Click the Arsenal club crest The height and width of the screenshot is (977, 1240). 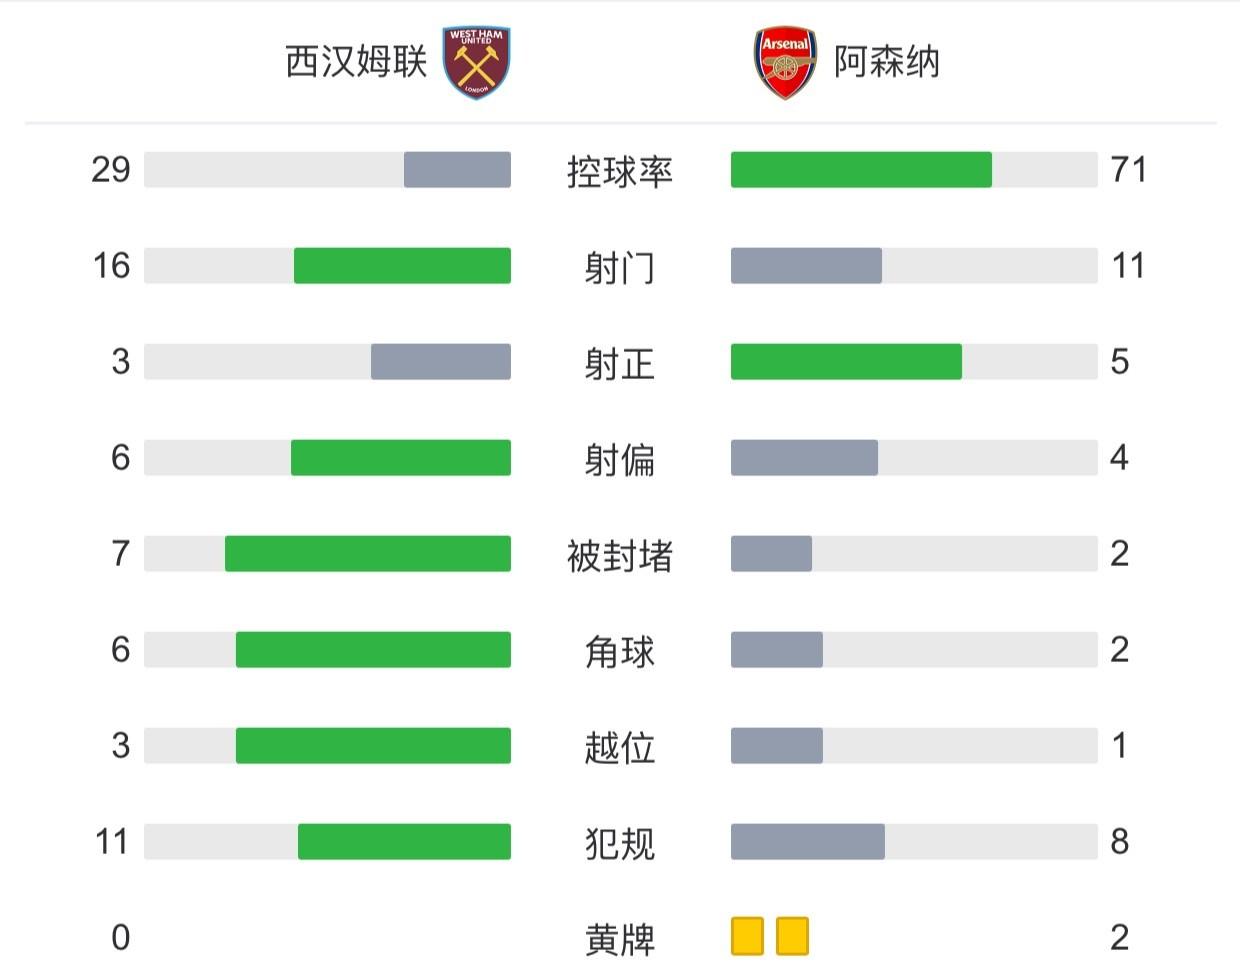785,62
